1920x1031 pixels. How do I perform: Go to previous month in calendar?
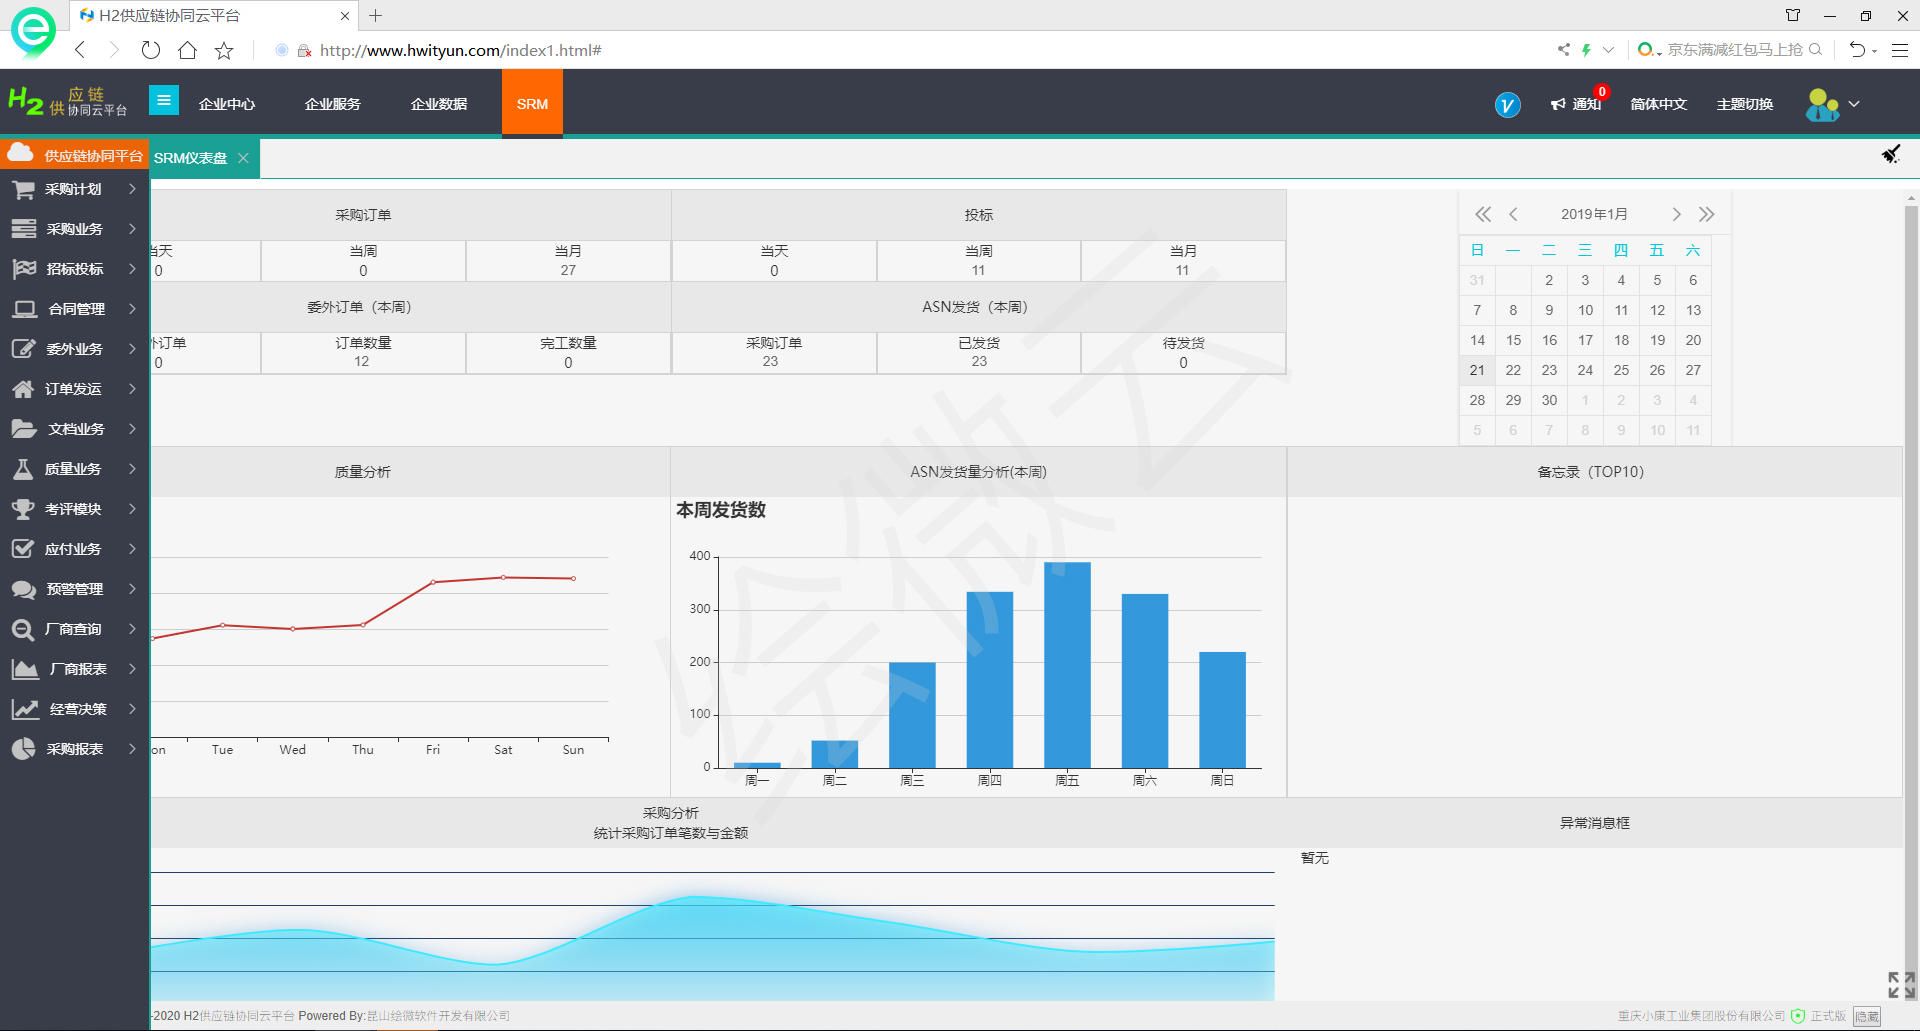point(1513,214)
